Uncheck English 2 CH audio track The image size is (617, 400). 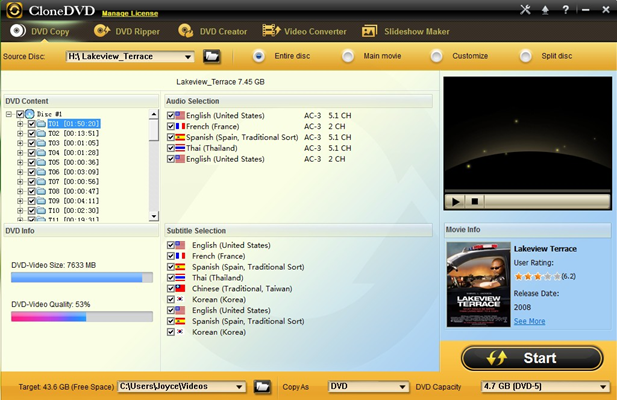tap(170, 159)
